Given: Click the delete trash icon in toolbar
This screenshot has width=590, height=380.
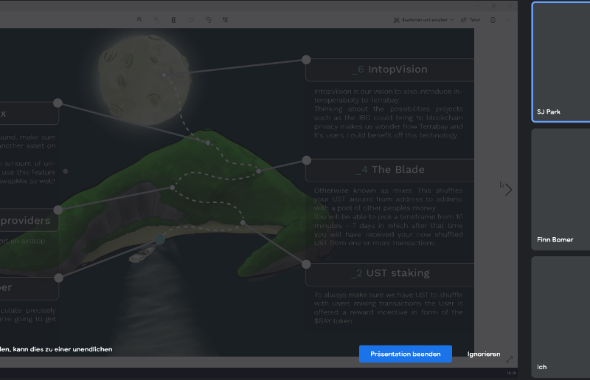Looking at the screenshot, I should point(174,20).
